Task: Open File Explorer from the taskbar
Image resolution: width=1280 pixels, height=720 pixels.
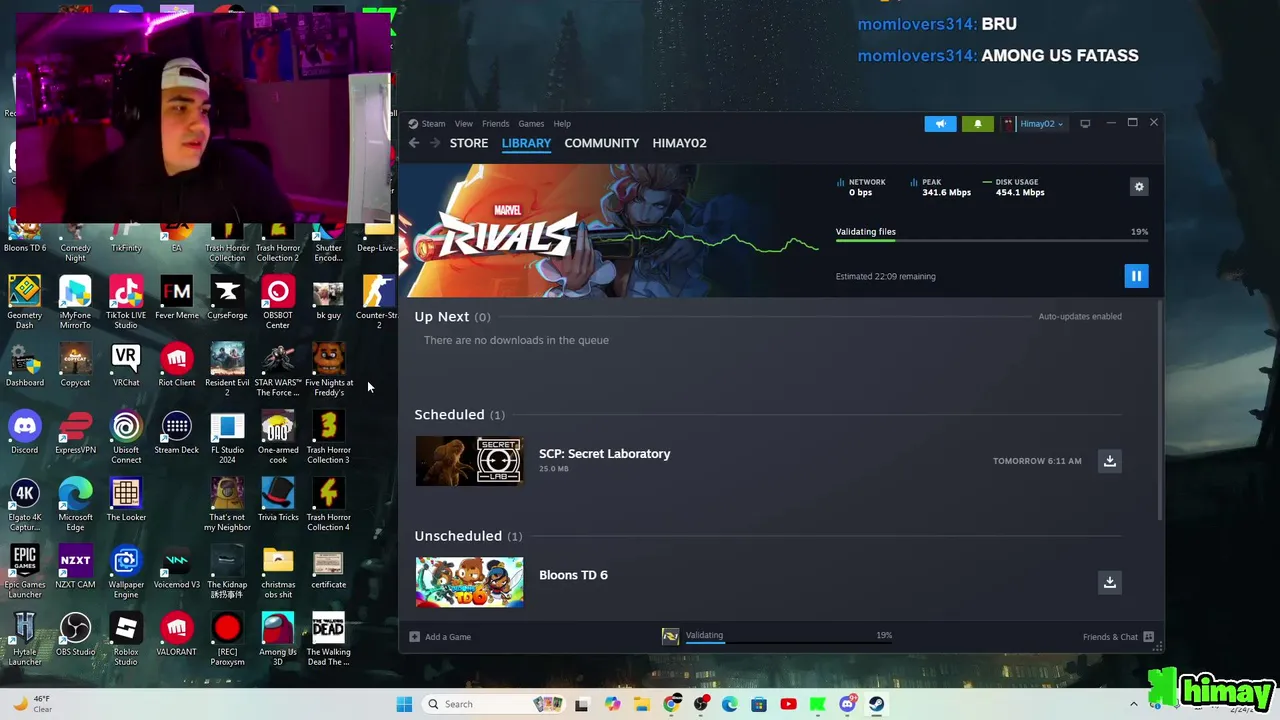Action: point(642,704)
